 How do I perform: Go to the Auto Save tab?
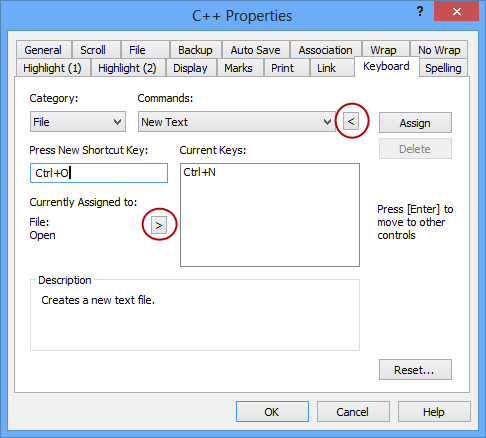(256, 50)
